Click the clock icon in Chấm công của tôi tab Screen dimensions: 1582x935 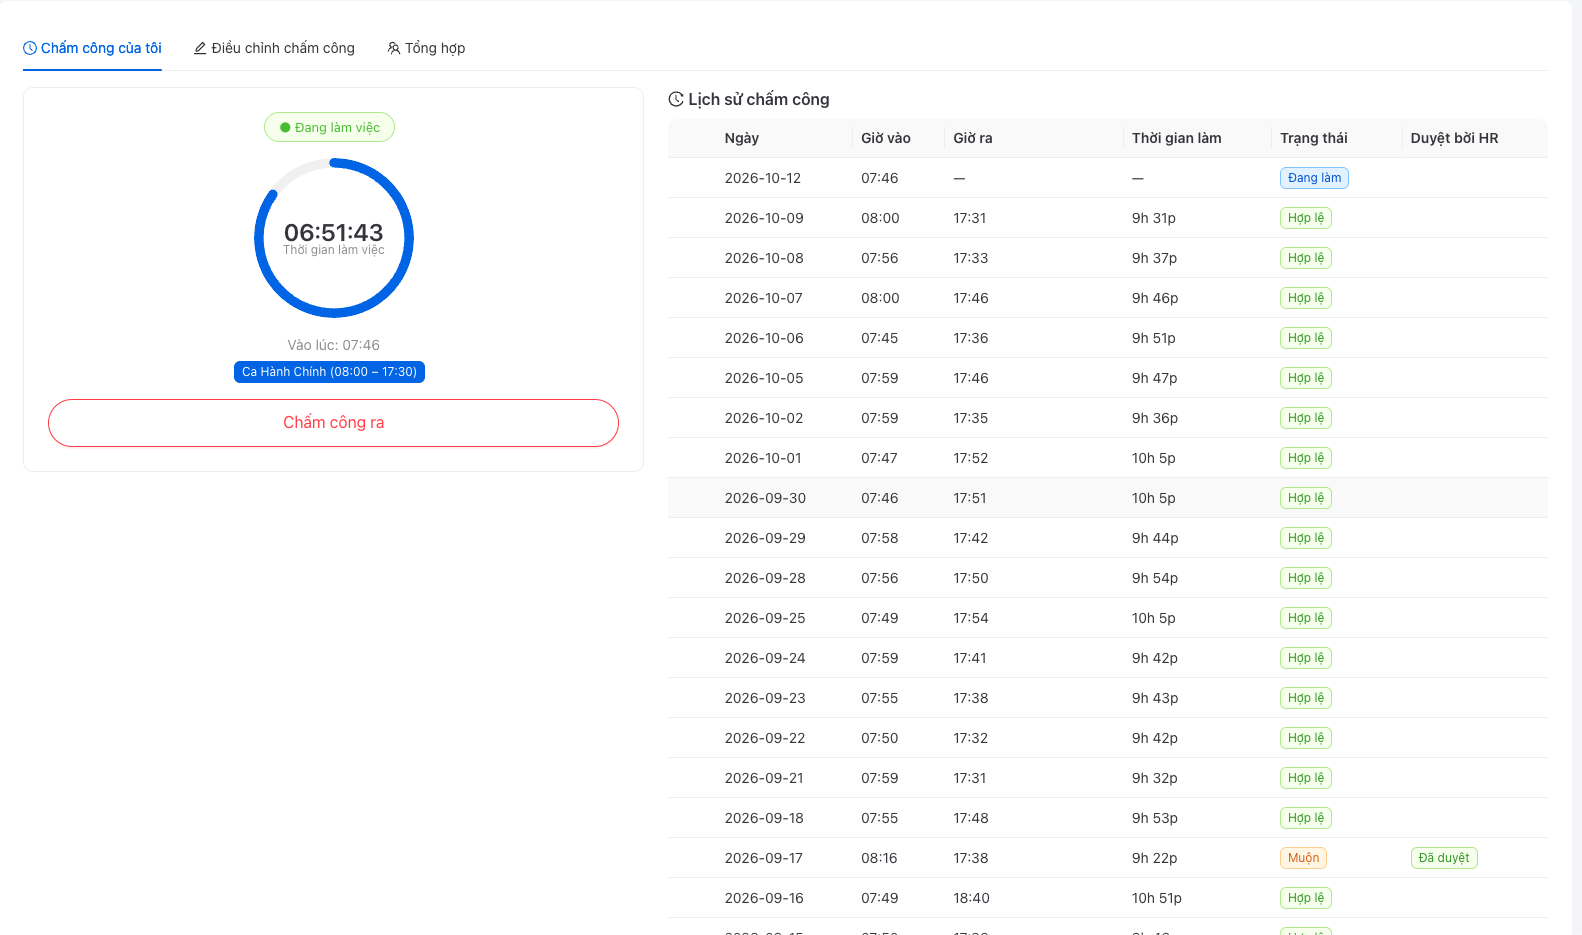point(30,48)
